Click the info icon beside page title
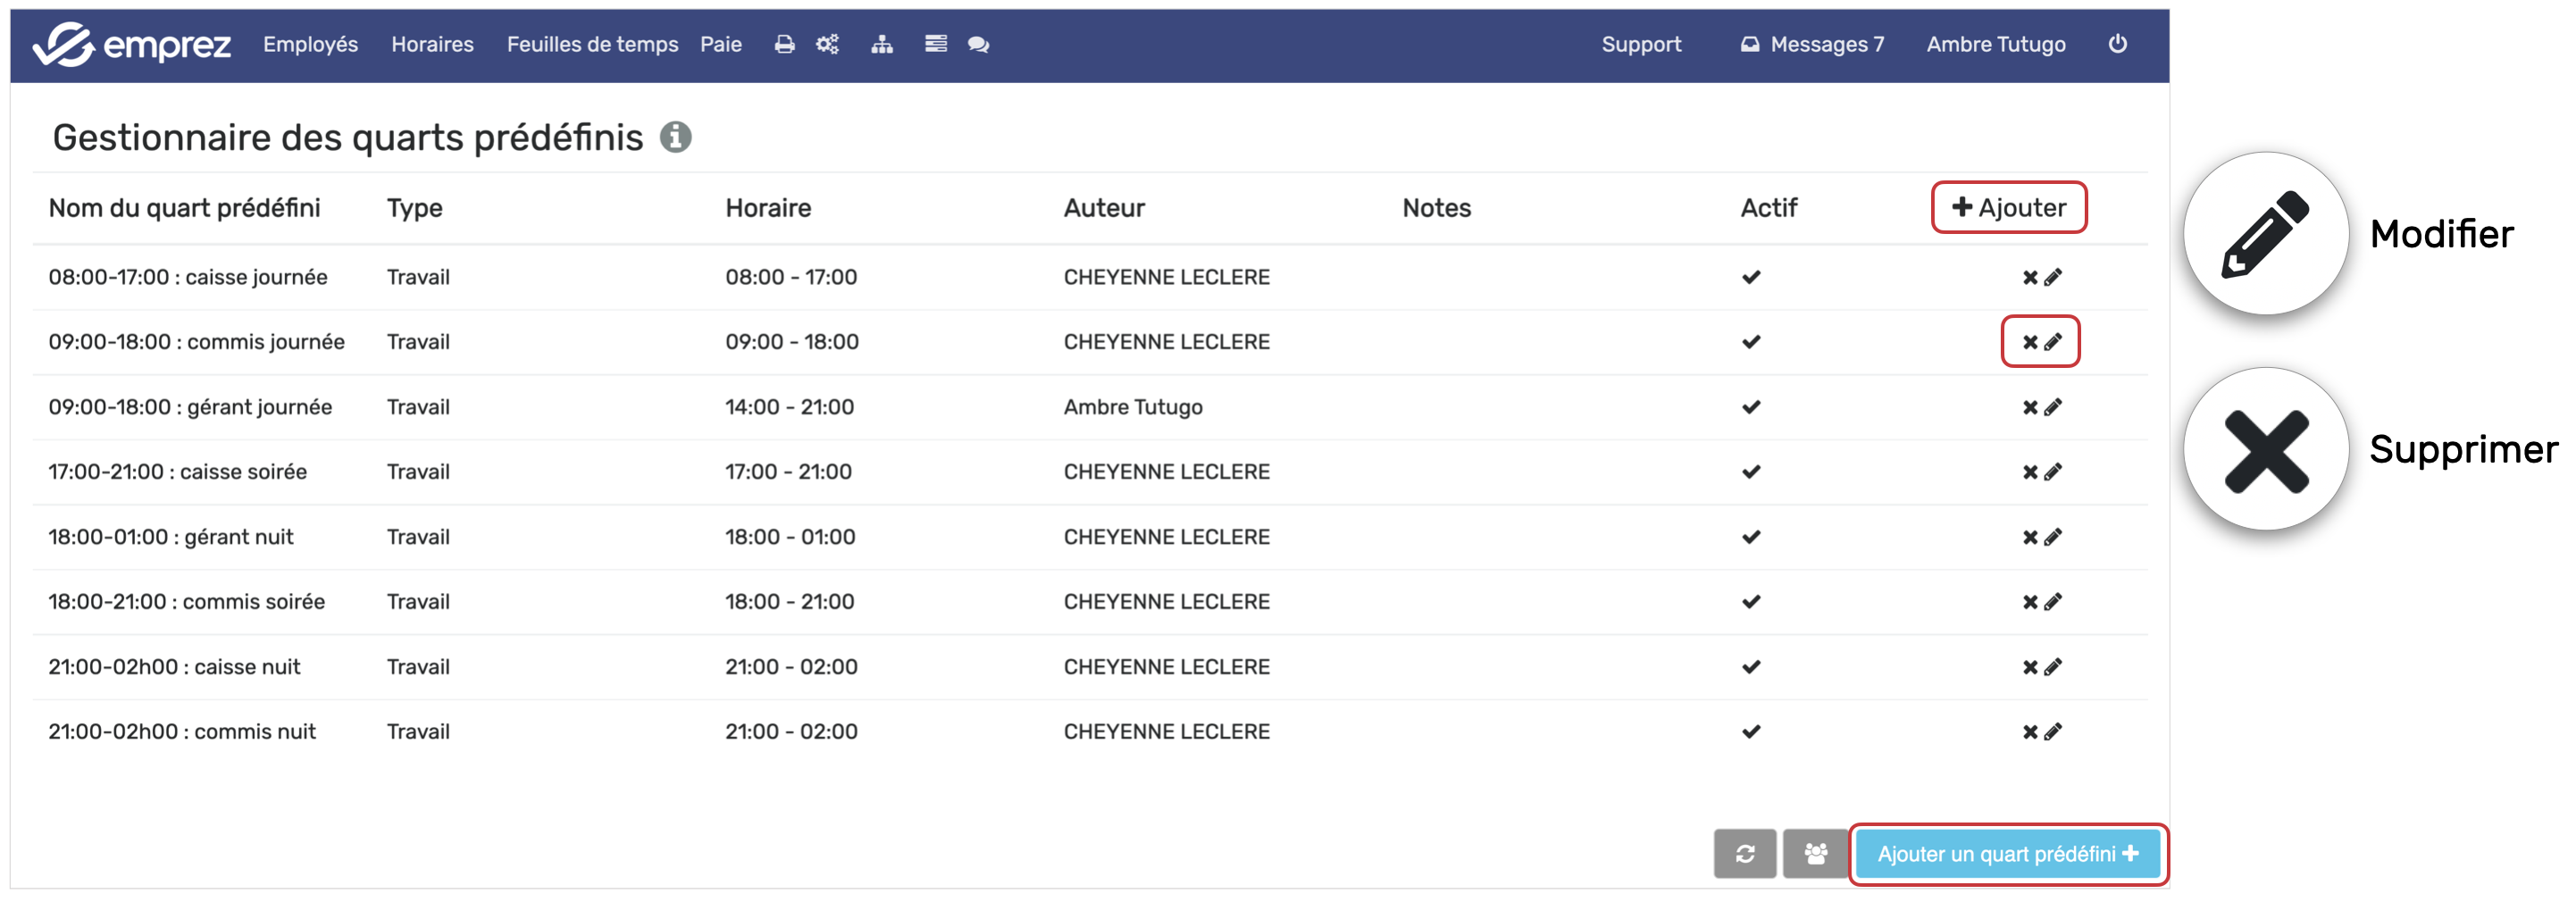Viewport: 2576px width, 902px height. tap(675, 137)
